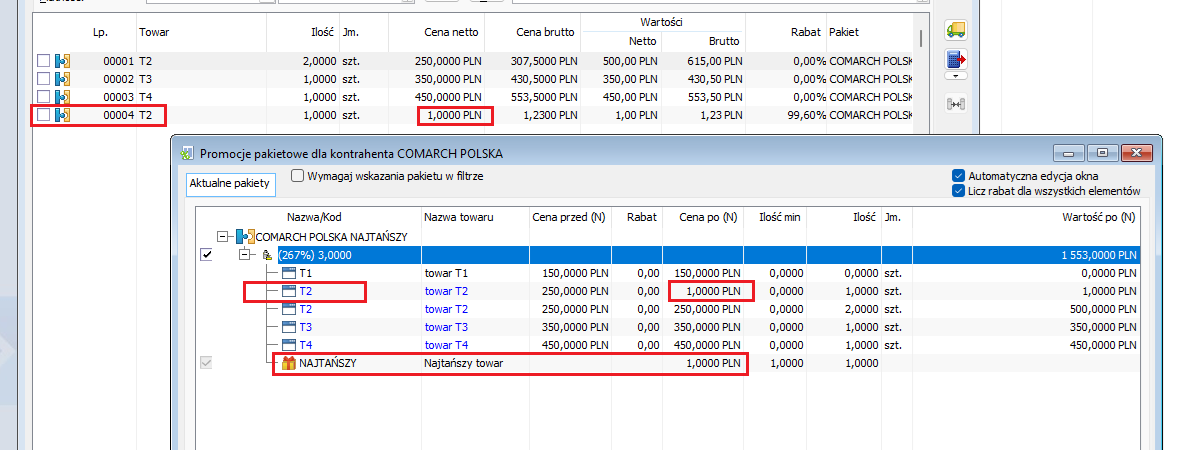The height and width of the screenshot is (450, 1179).
Task: Click the product icon beside T1
Action: click(x=289, y=273)
